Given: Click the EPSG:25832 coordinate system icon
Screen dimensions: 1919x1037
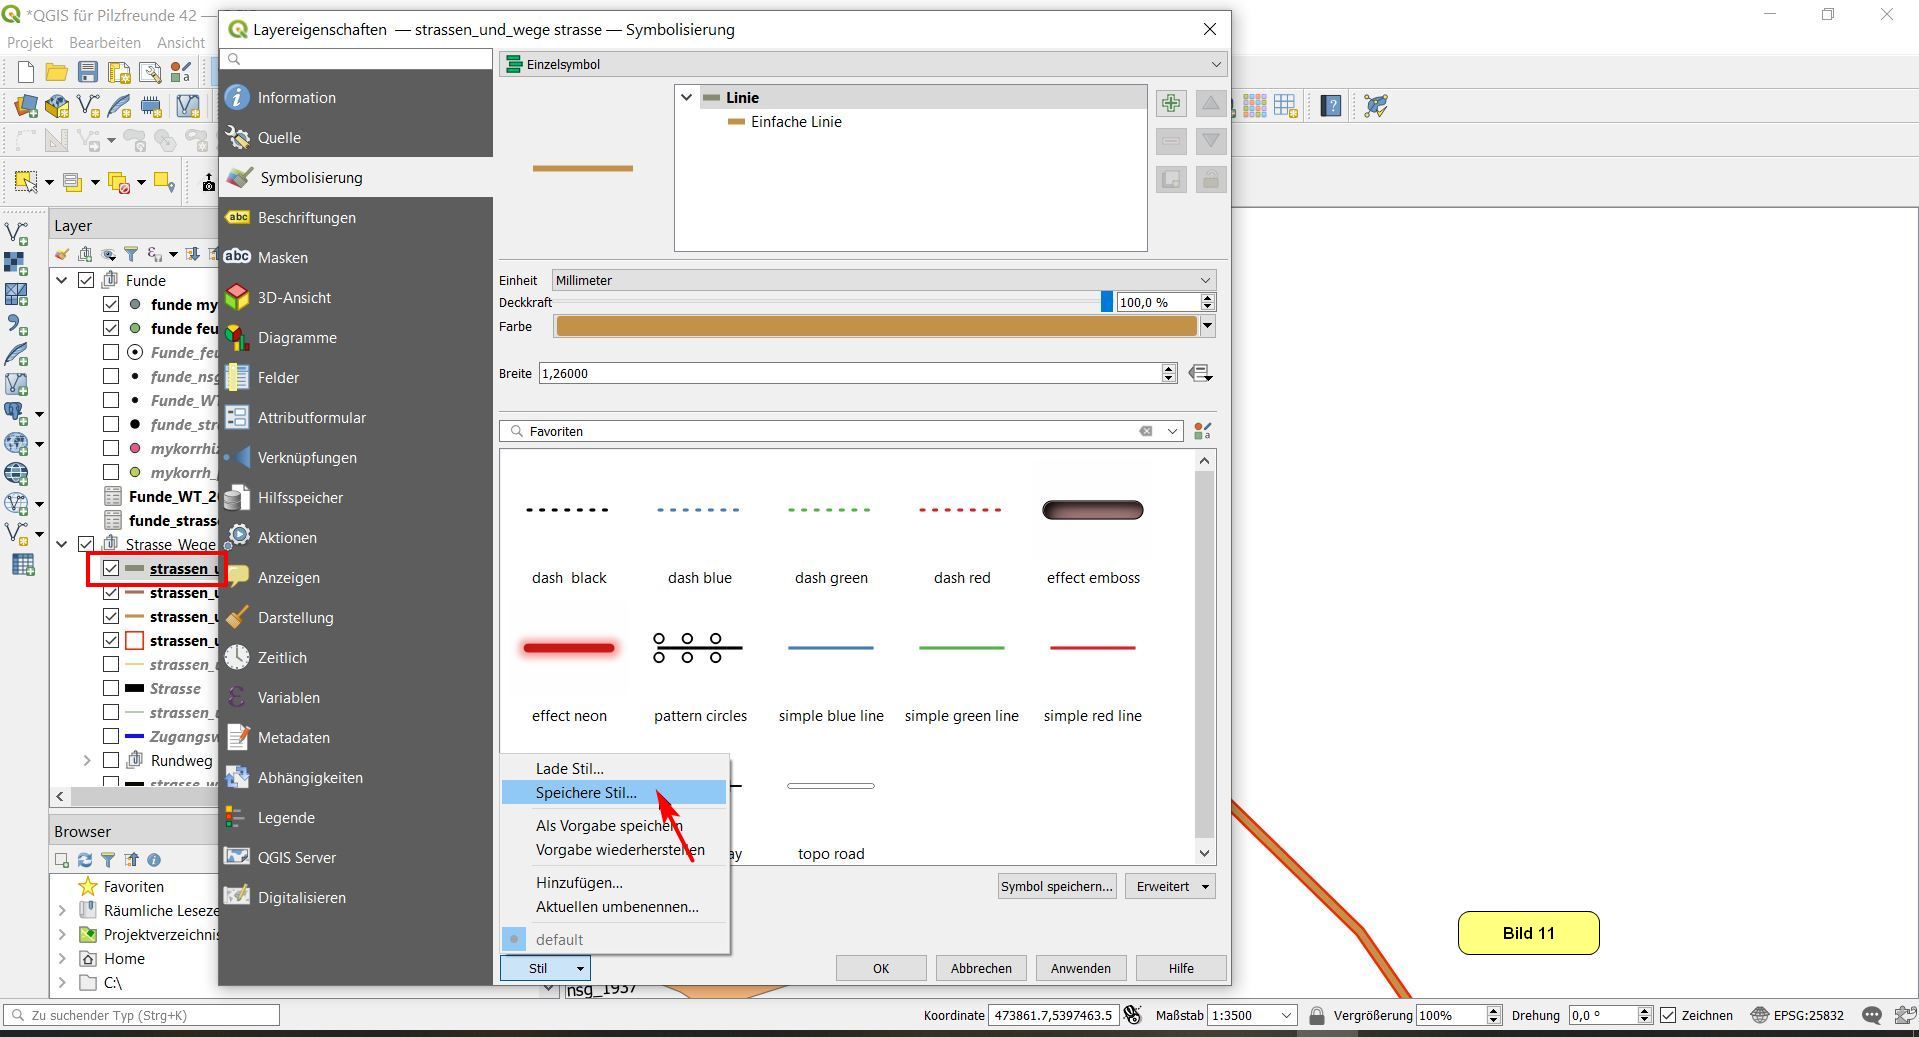Looking at the screenshot, I should tap(1760, 1015).
